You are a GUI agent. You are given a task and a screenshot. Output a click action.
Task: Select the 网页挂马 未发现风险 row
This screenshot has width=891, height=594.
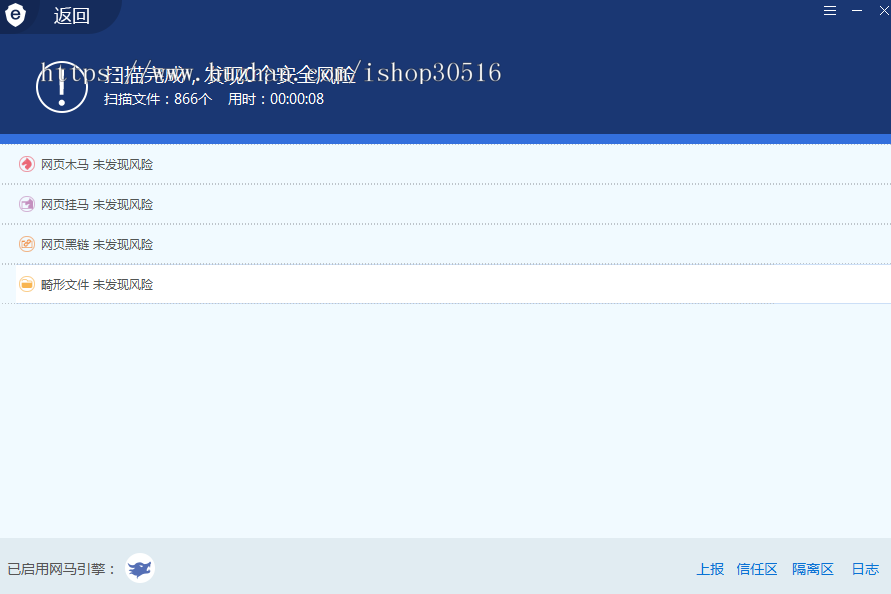pos(446,204)
